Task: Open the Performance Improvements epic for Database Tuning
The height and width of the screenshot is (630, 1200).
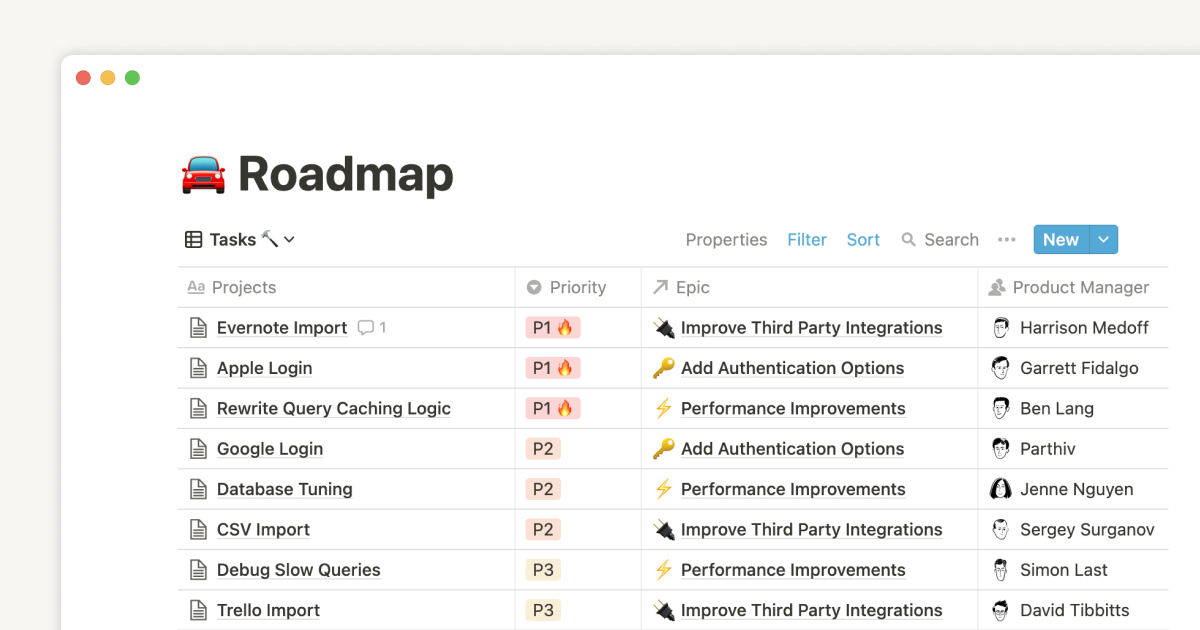Action: tap(793, 489)
